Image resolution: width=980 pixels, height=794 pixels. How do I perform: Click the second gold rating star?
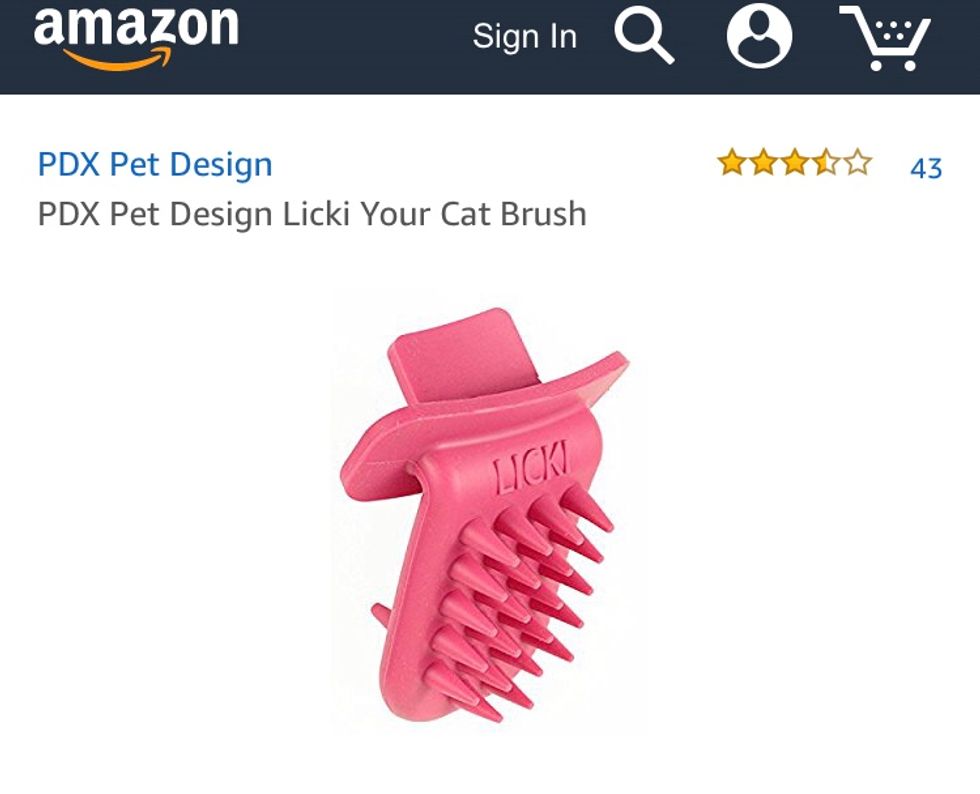[x=763, y=163]
